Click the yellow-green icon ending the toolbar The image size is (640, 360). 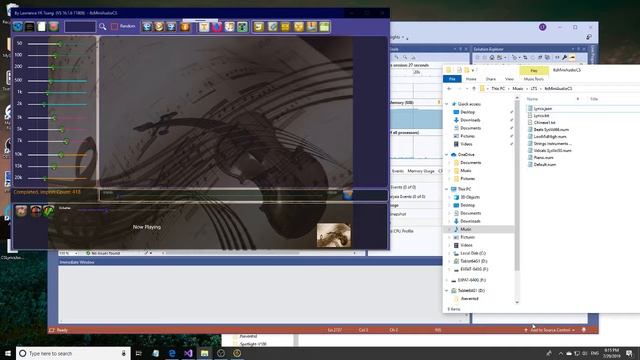pyautogui.click(x=324, y=27)
